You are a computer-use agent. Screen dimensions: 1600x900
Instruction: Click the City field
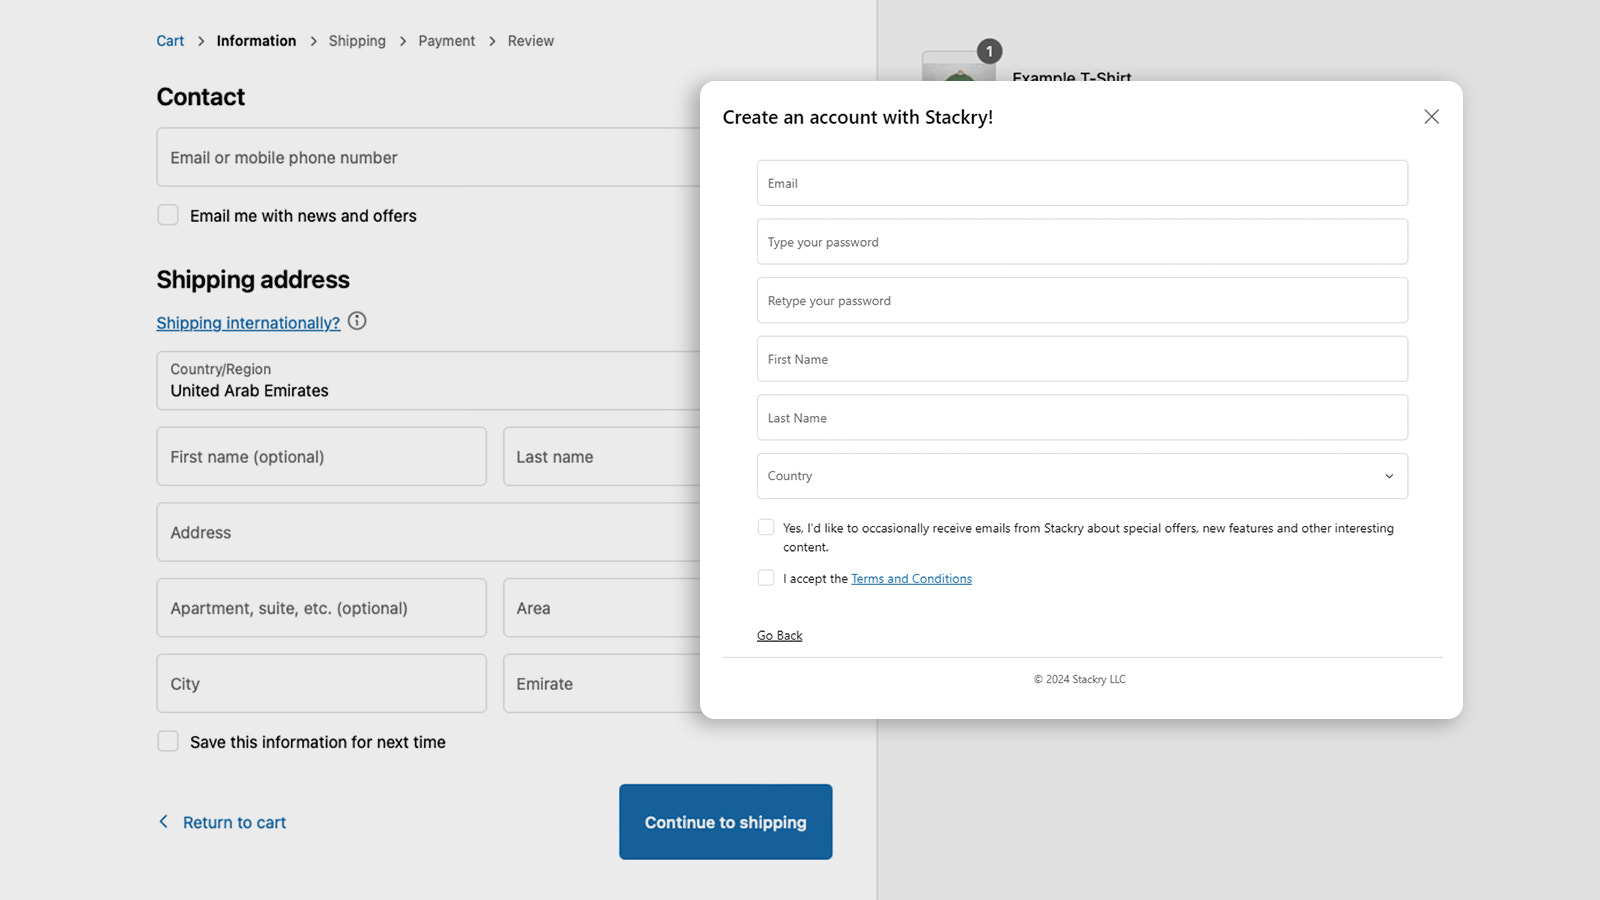coord(322,684)
